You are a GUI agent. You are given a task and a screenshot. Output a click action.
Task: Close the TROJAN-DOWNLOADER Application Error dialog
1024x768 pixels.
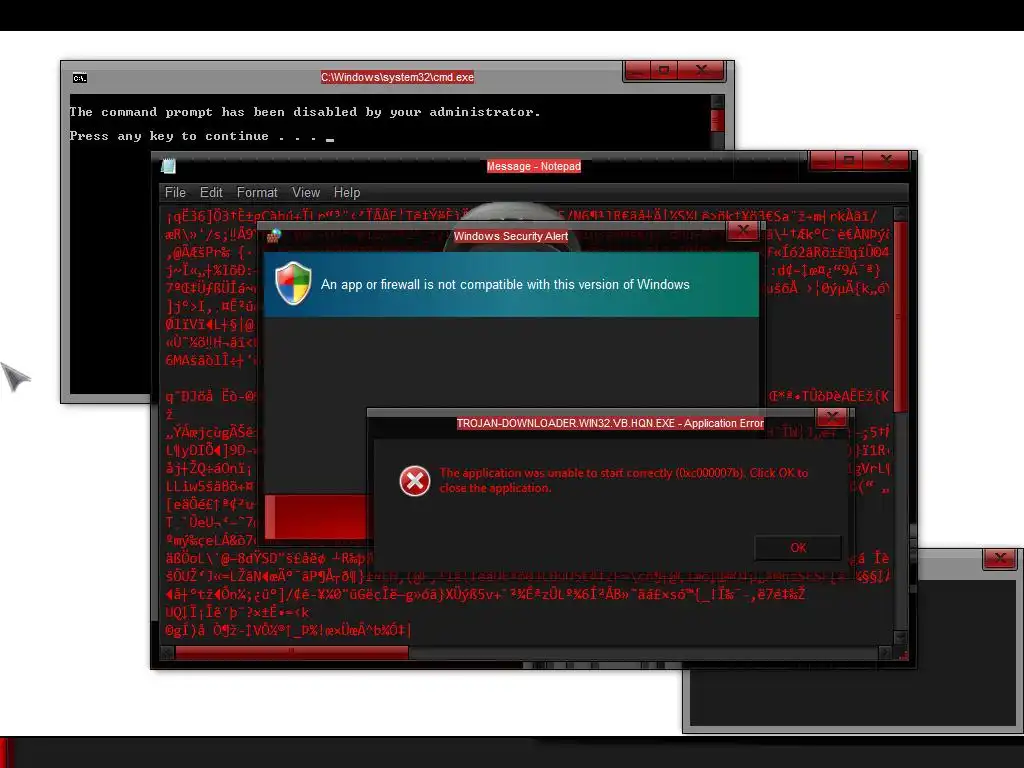click(x=831, y=417)
